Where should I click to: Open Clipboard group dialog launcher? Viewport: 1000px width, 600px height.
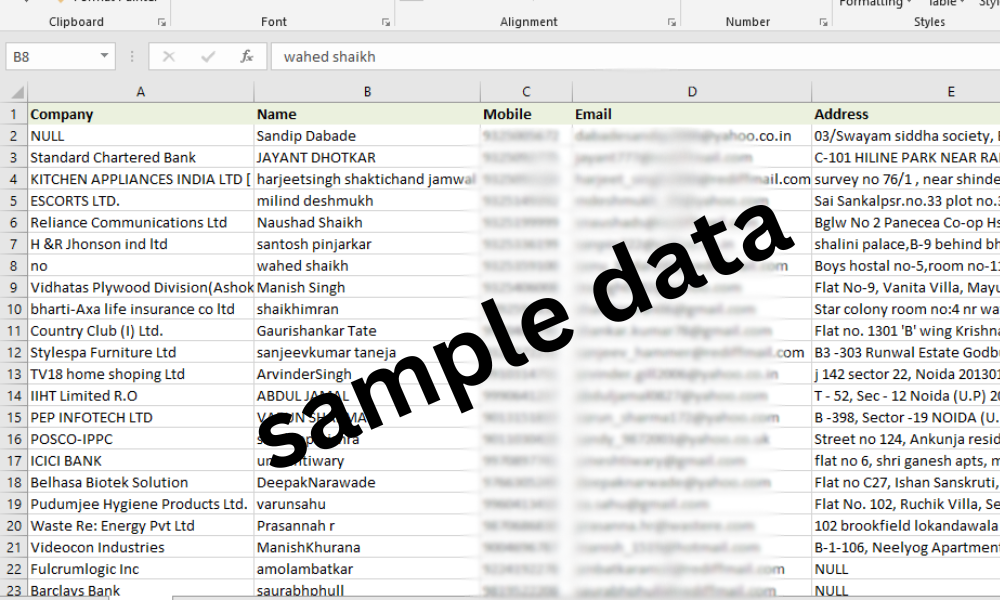161,22
